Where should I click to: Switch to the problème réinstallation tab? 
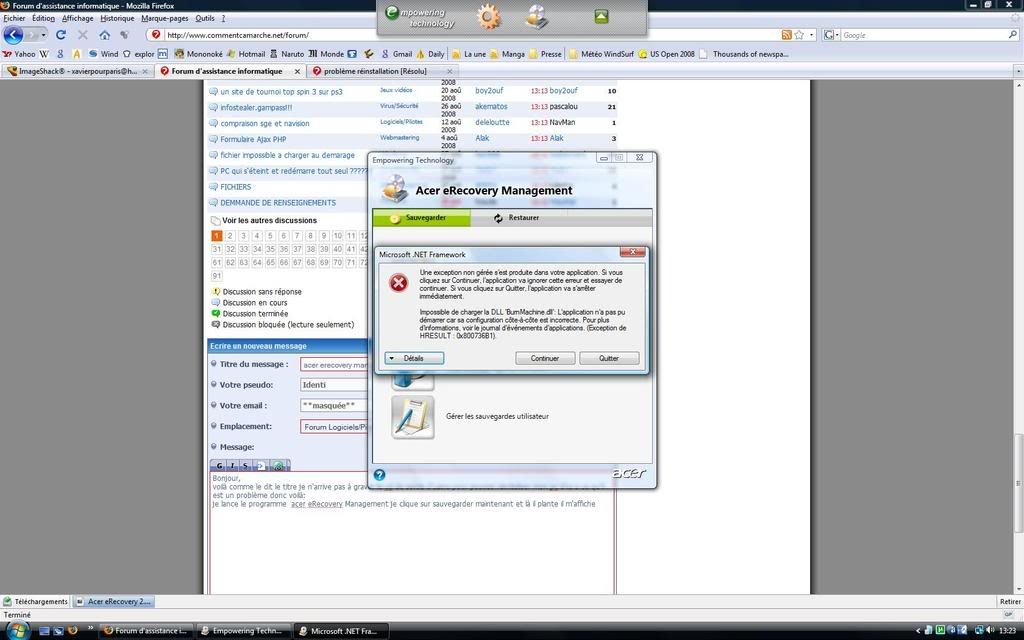[x=383, y=71]
